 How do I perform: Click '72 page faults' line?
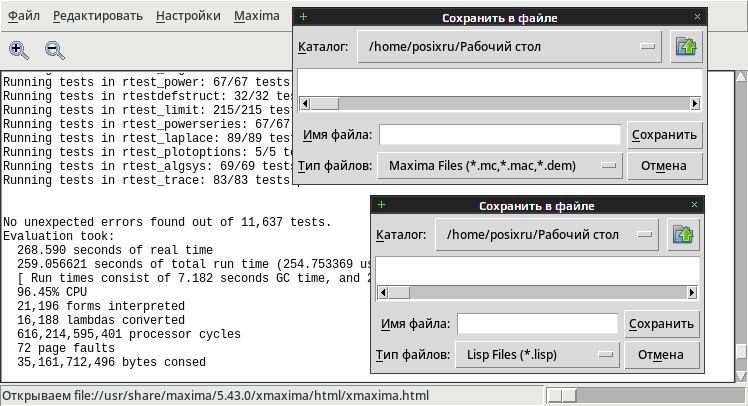tap(66, 348)
